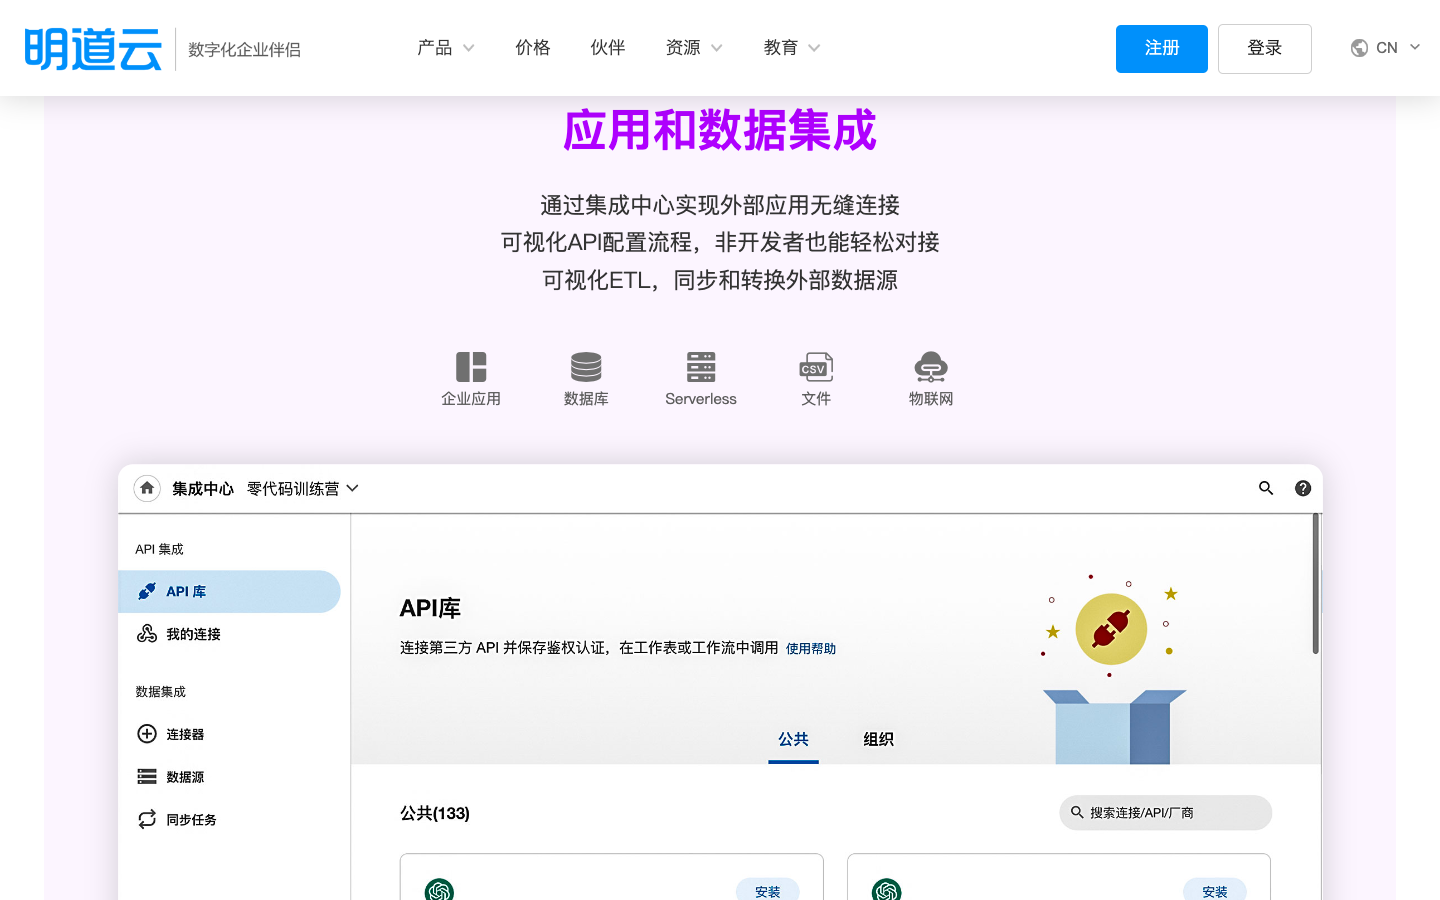The height and width of the screenshot is (900, 1440).
Task: Select the 同步任务 sync icon
Action: pyautogui.click(x=147, y=819)
